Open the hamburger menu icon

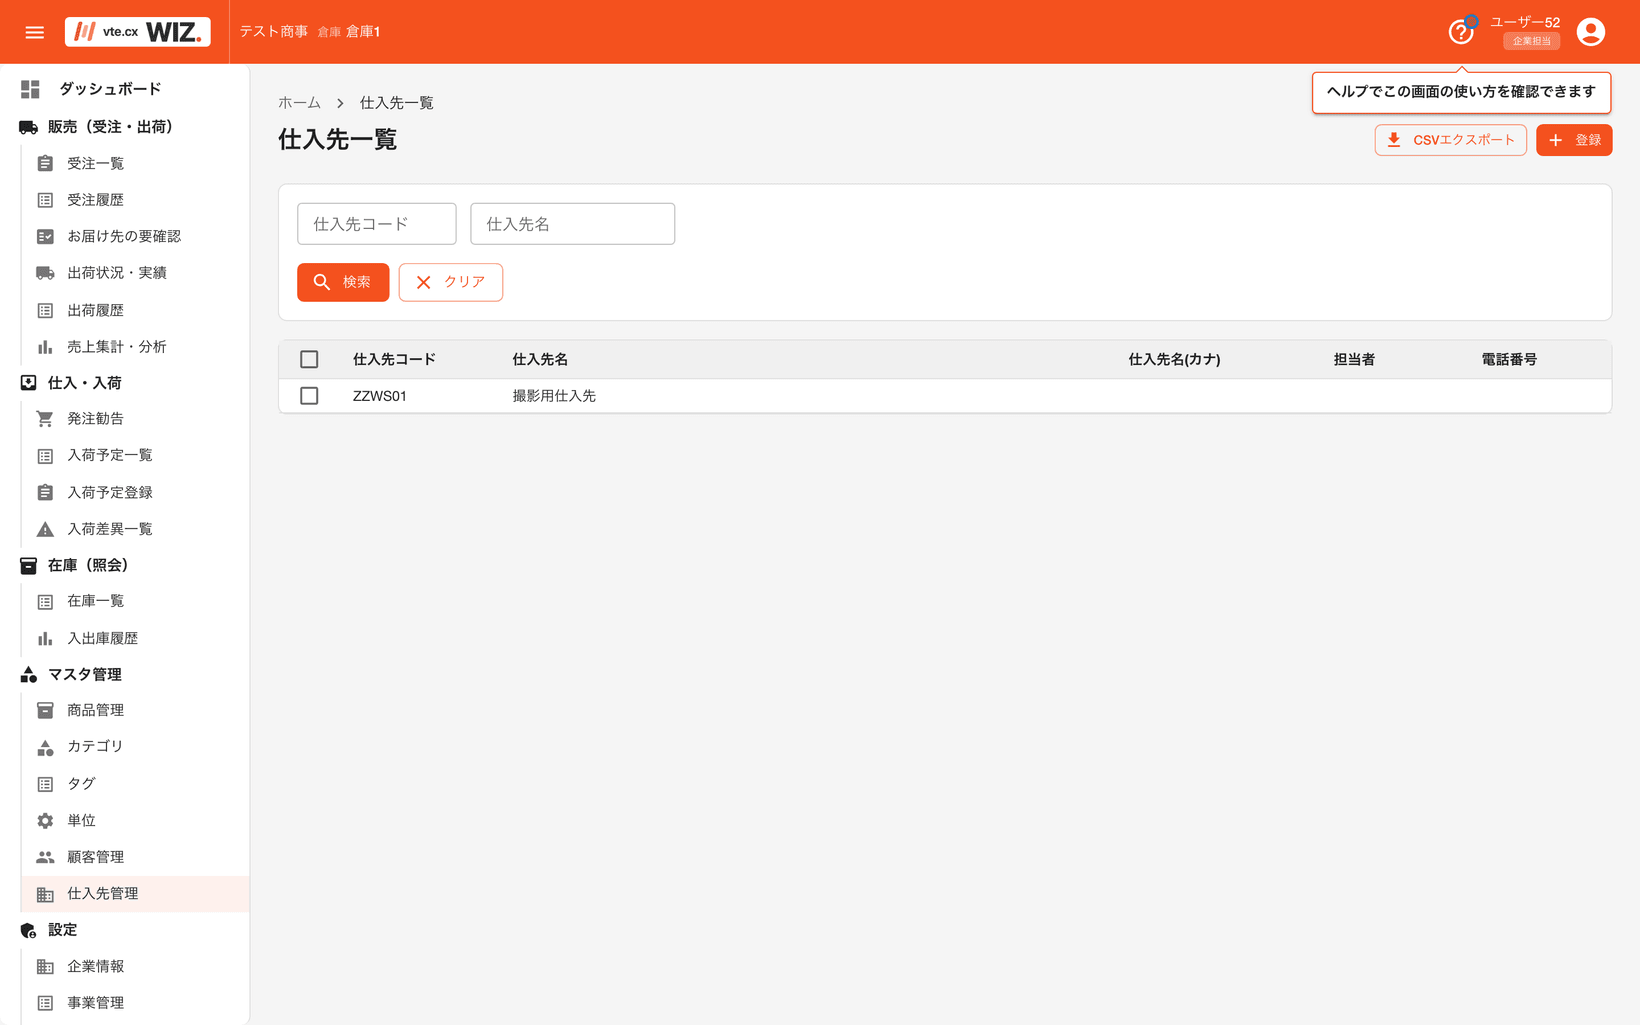pos(35,32)
